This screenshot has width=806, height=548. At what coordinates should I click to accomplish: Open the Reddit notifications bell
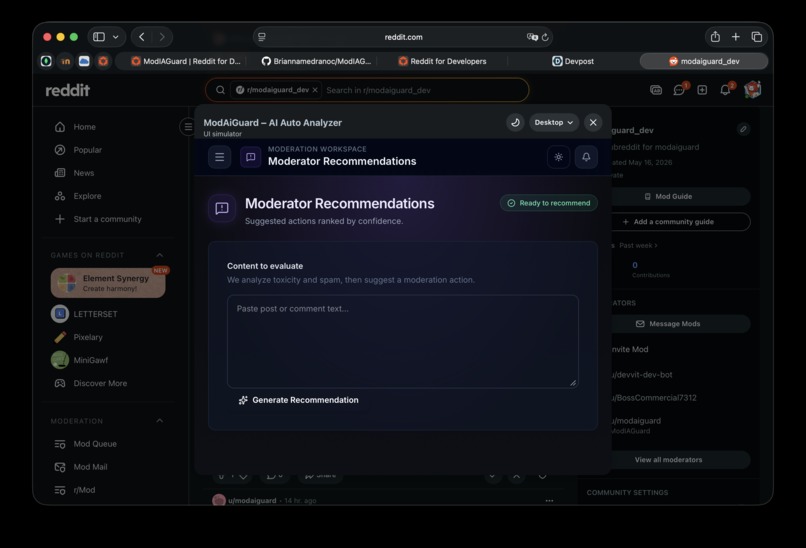click(725, 90)
